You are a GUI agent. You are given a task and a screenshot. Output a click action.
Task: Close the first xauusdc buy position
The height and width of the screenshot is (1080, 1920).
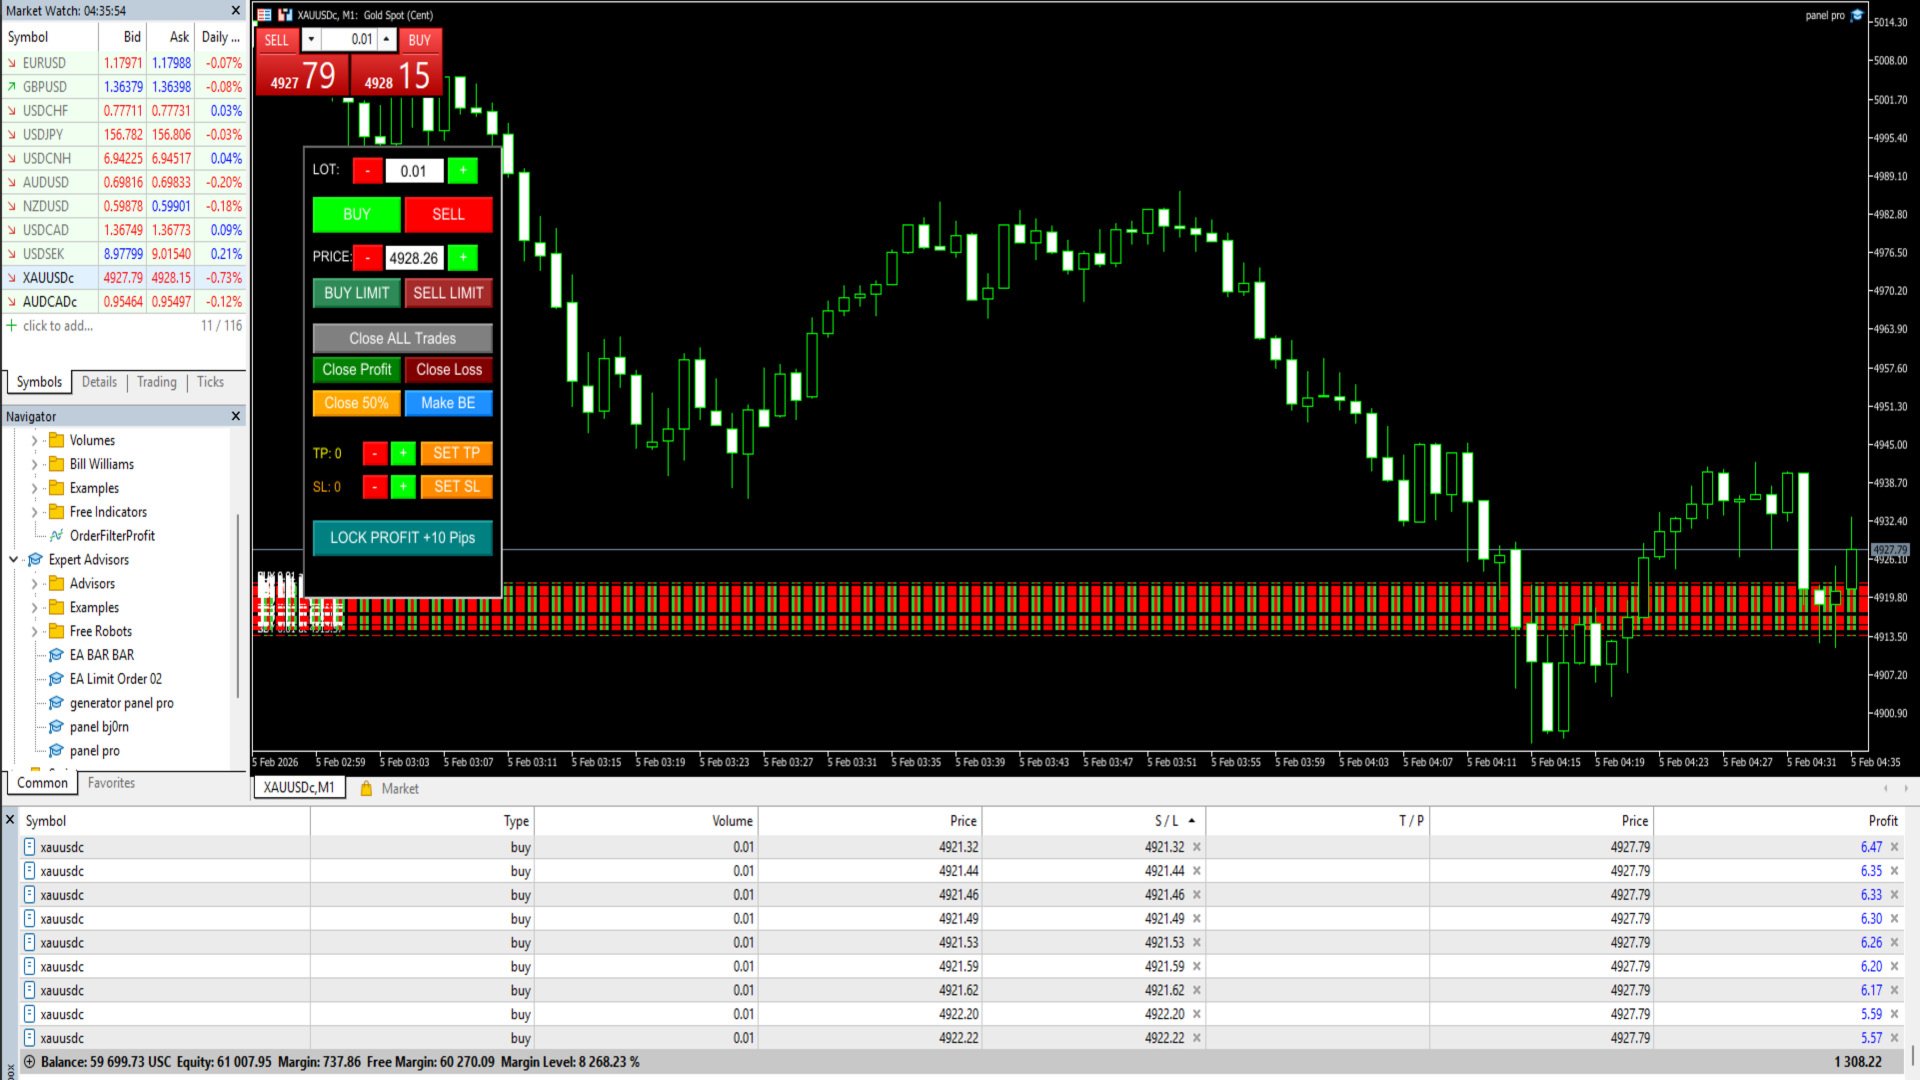coord(1894,847)
